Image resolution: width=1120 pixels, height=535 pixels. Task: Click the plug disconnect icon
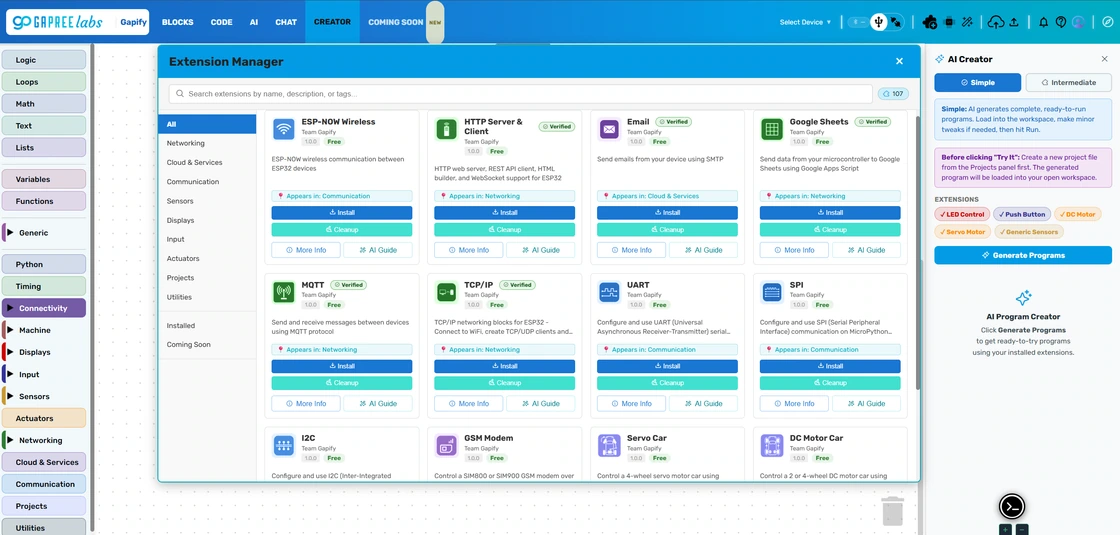(896, 22)
